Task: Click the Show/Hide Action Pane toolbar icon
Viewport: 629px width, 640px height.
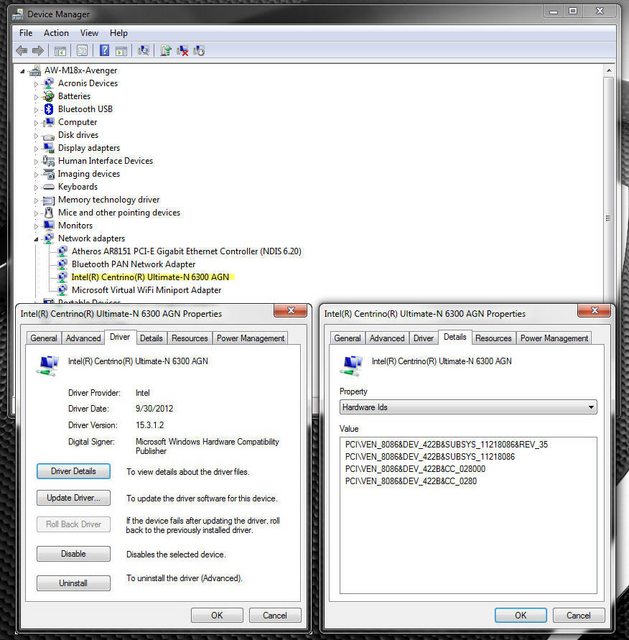Action: (x=121, y=51)
